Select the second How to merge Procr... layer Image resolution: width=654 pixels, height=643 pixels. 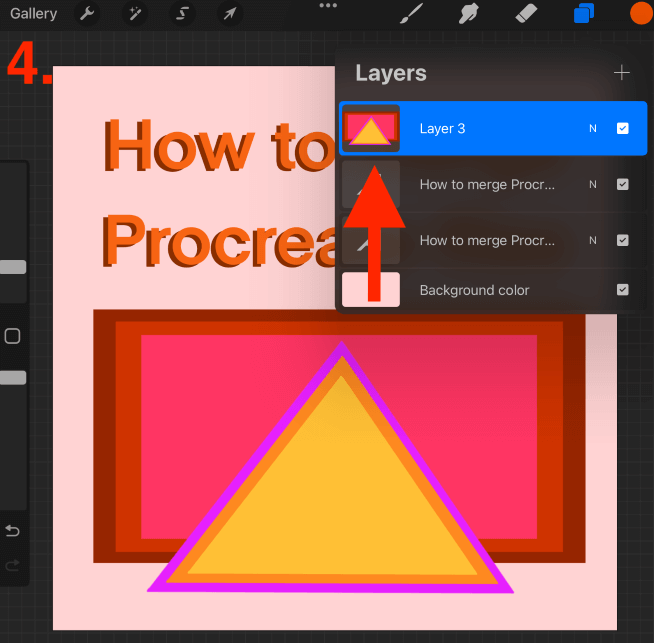coord(493,240)
